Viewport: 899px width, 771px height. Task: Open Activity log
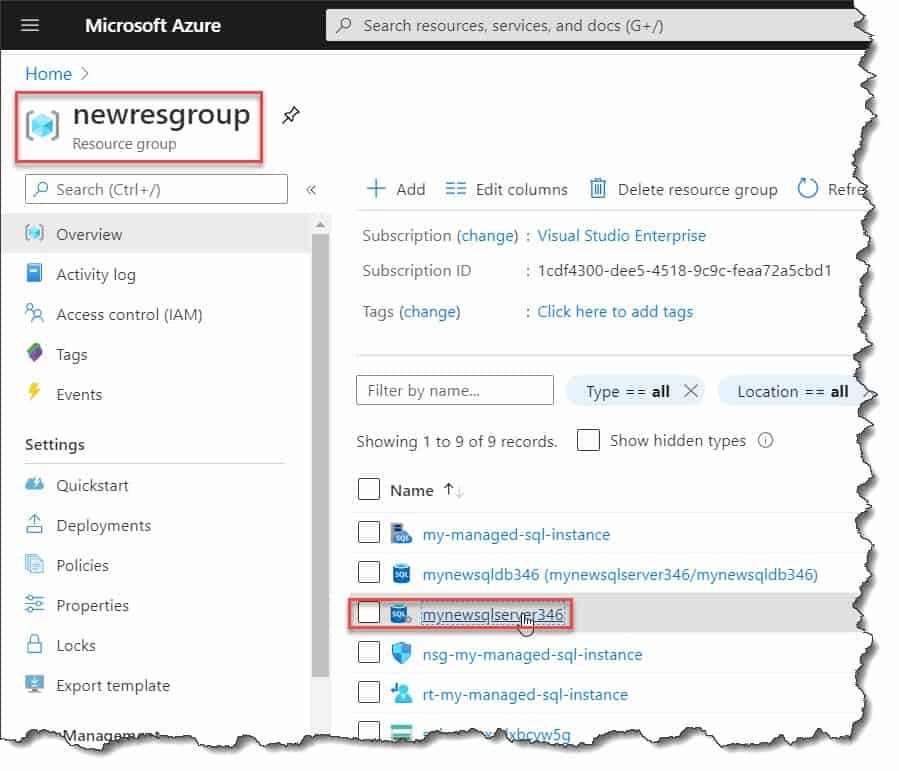point(96,275)
